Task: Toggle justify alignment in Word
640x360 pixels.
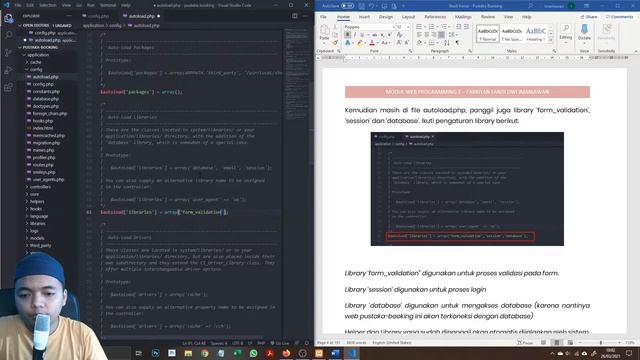Action: pyautogui.click(x=441, y=35)
